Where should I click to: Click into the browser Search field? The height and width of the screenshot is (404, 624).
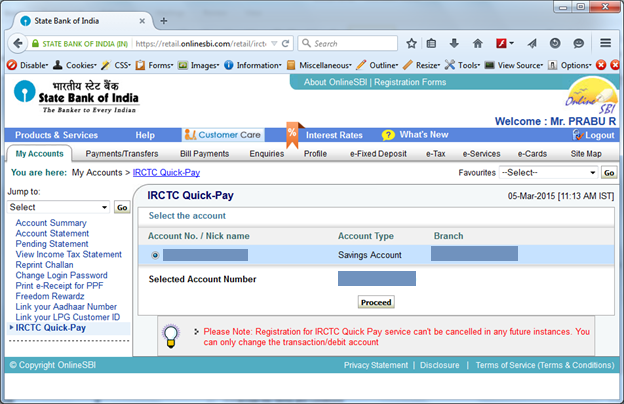pos(348,43)
